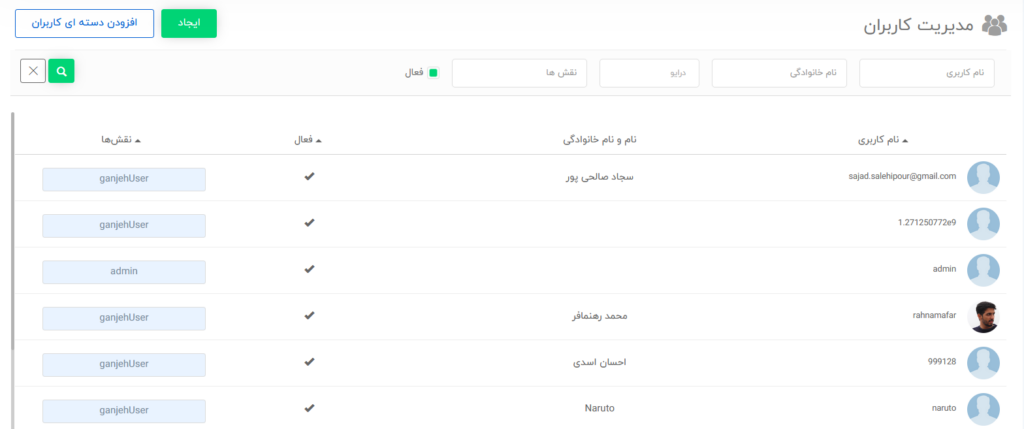Click ganjehUser role of sajad.salehipour@gmail.com
This screenshot has height=429, width=1024.
point(124,180)
